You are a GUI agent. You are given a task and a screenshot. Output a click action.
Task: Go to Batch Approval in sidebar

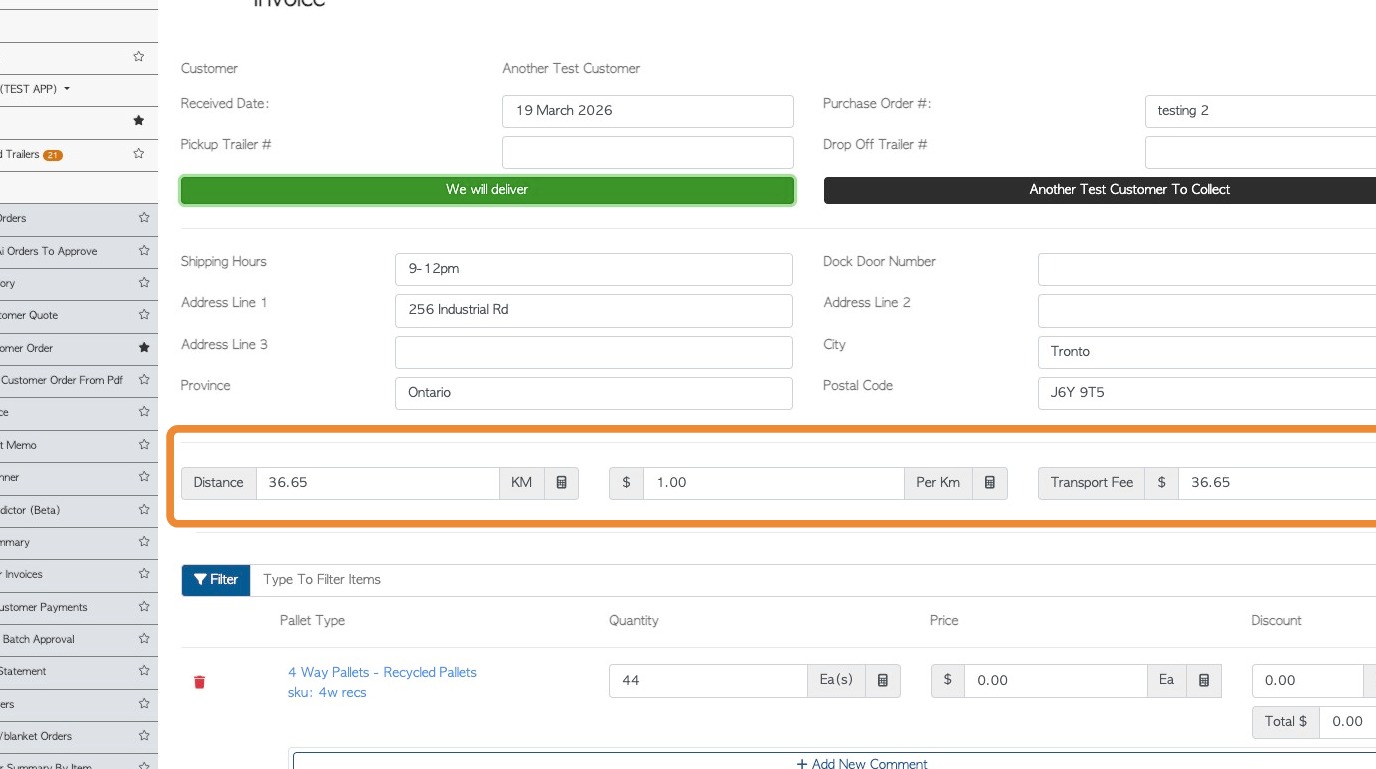click(39, 639)
